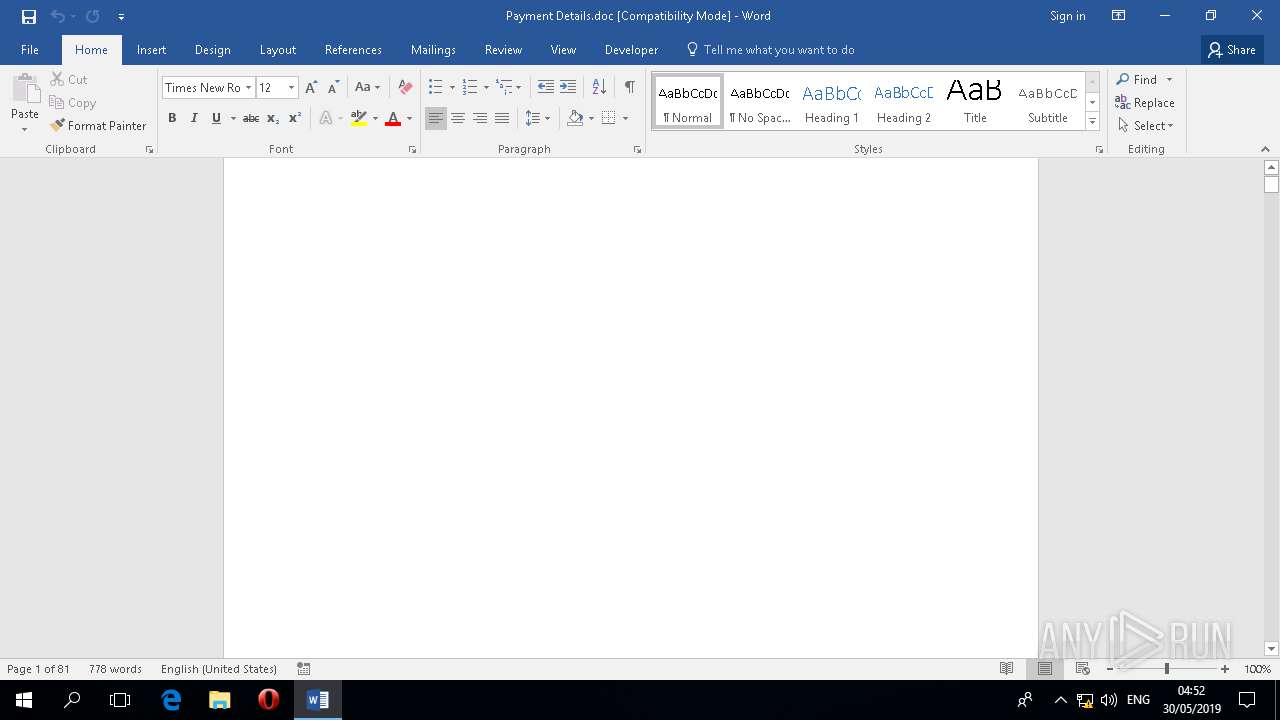Switch to the Layout tab
This screenshot has width=1280, height=720.
pyautogui.click(x=278, y=50)
